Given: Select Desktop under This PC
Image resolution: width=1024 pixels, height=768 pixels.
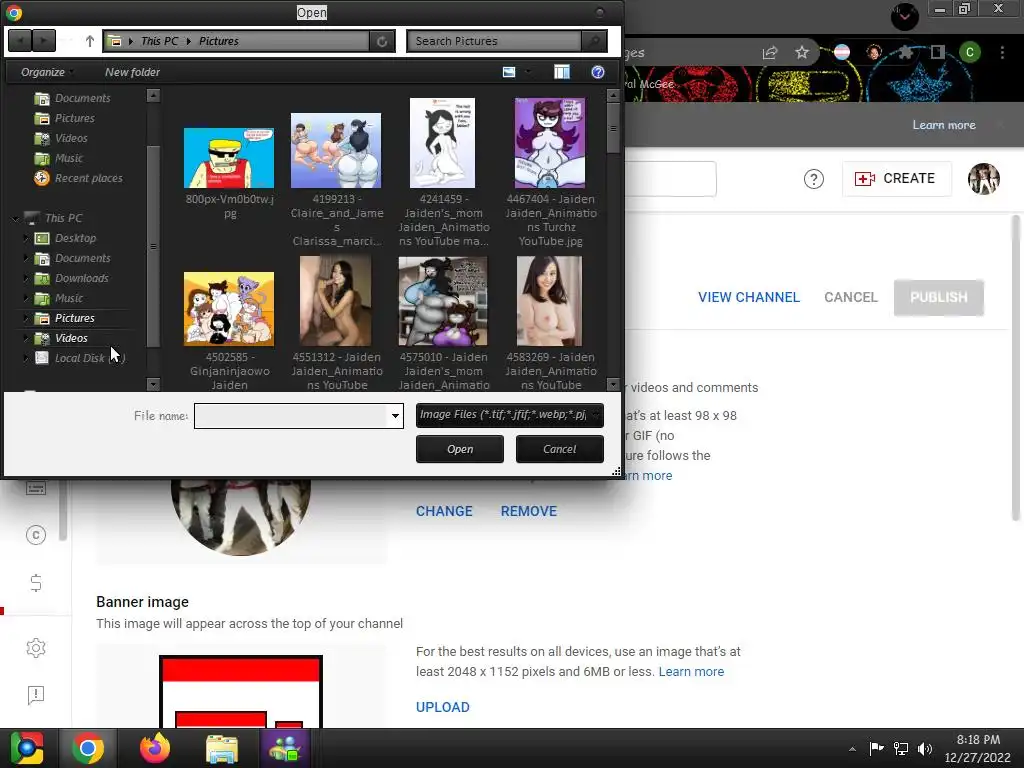Looking at the screenshot, I should [65, 238].
